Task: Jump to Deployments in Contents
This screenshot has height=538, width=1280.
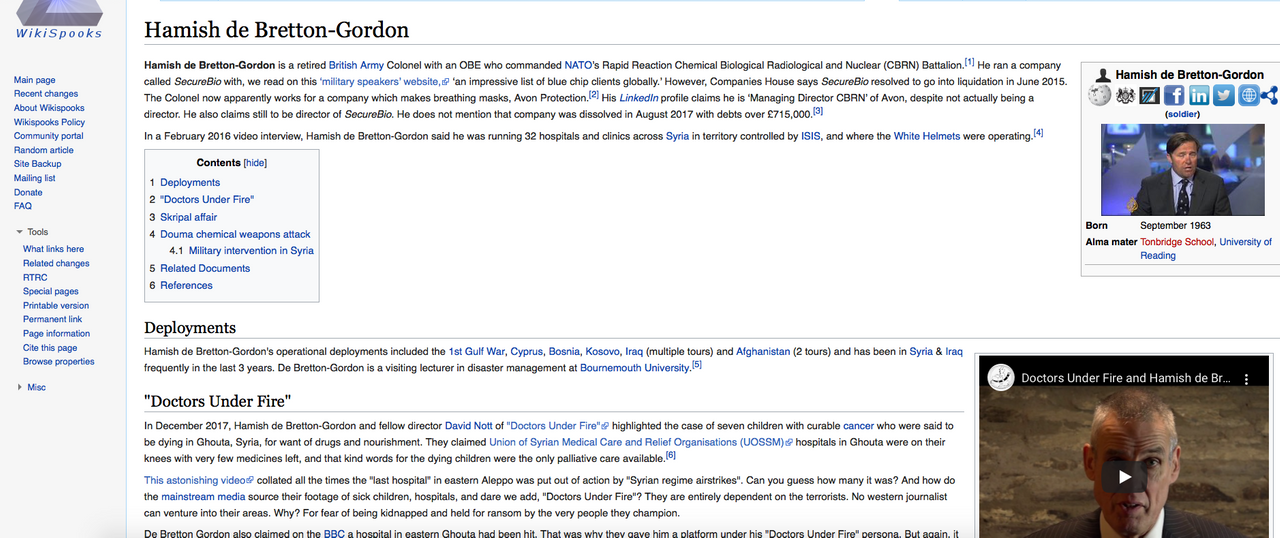Action: 190,182
